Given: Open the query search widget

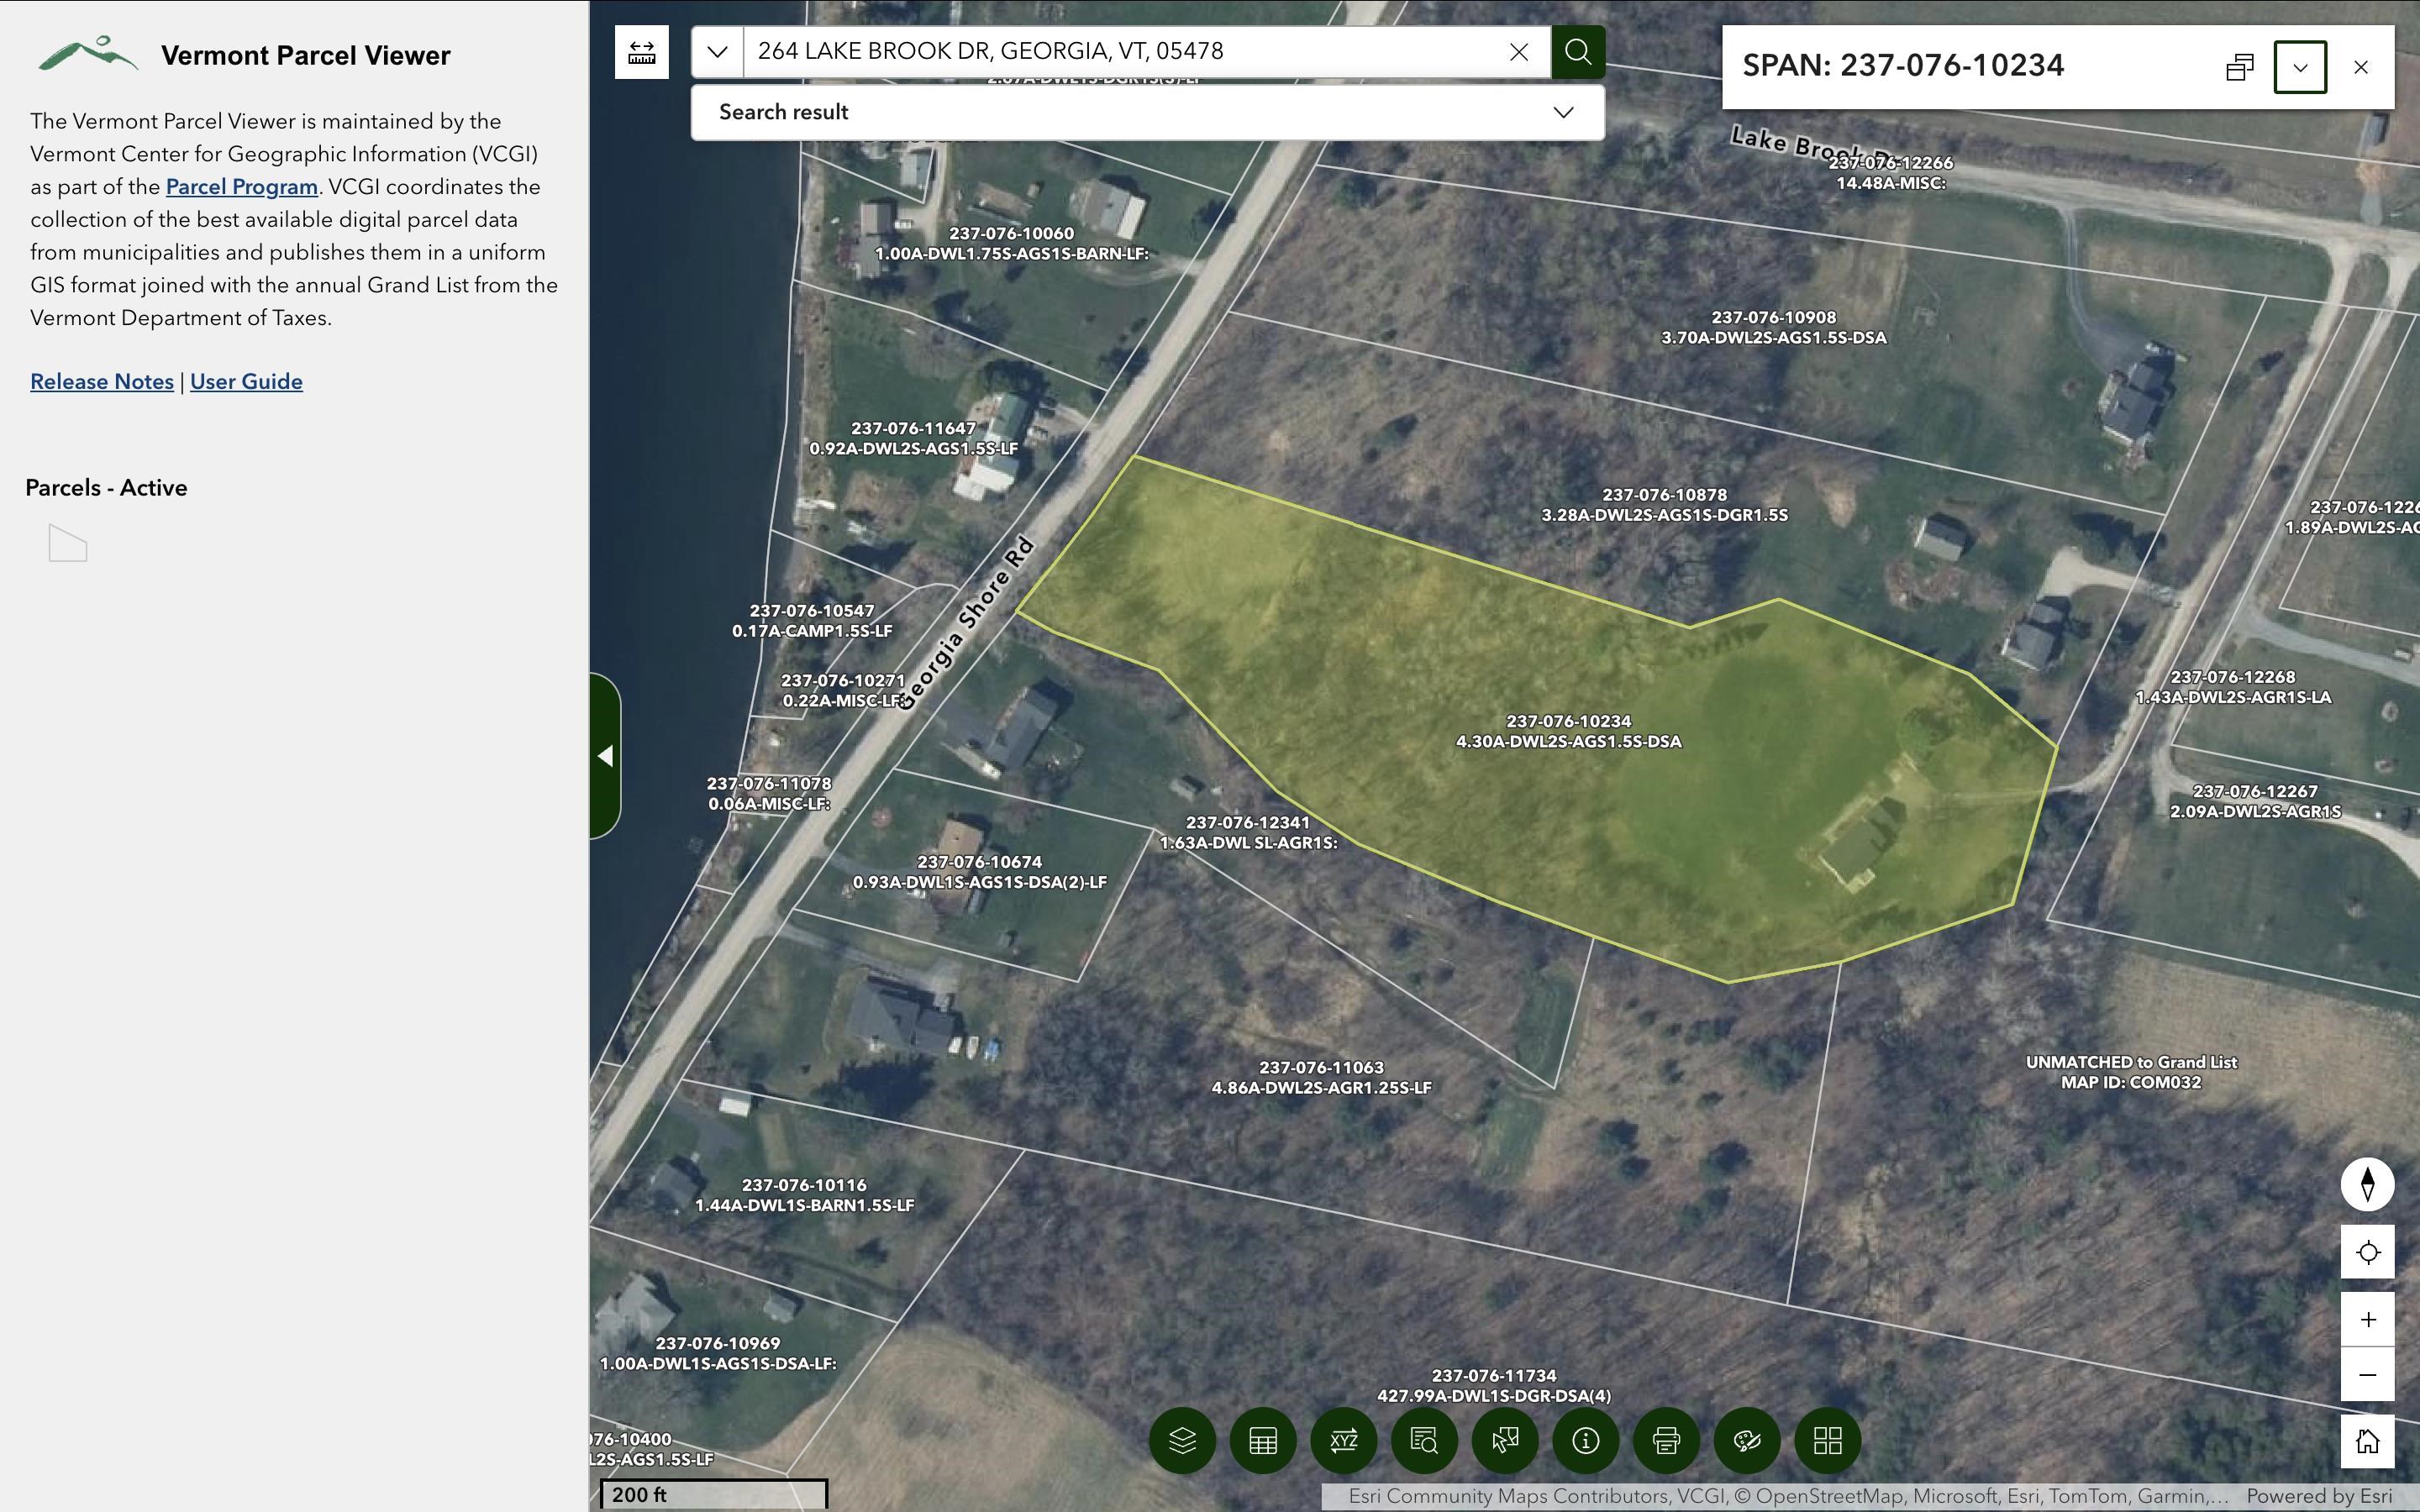Looking at the screenshot, I should 1424,1440.
